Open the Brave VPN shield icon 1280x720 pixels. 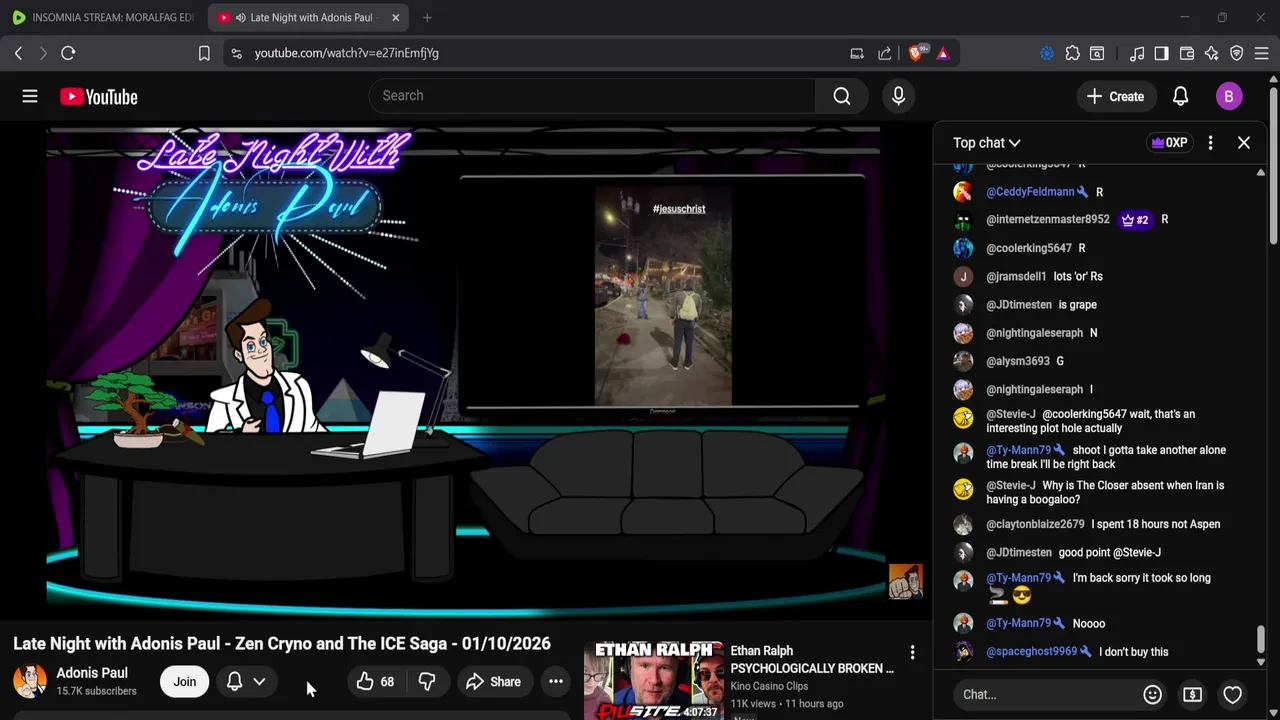point(1237,53)
